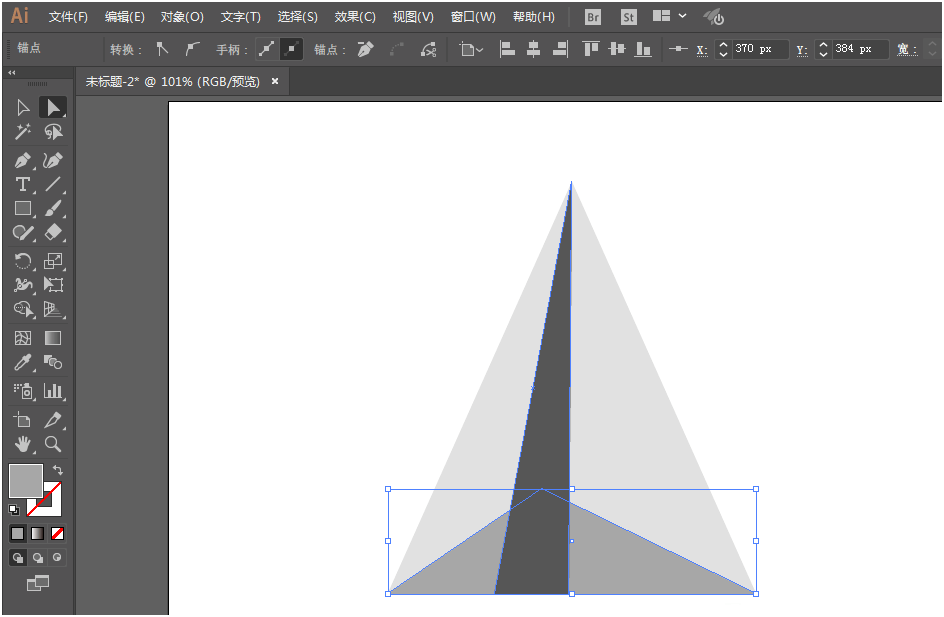Collapse the tools panel double arrows
The height and width of the screenshot is (617, 944).
pos(11,72)
